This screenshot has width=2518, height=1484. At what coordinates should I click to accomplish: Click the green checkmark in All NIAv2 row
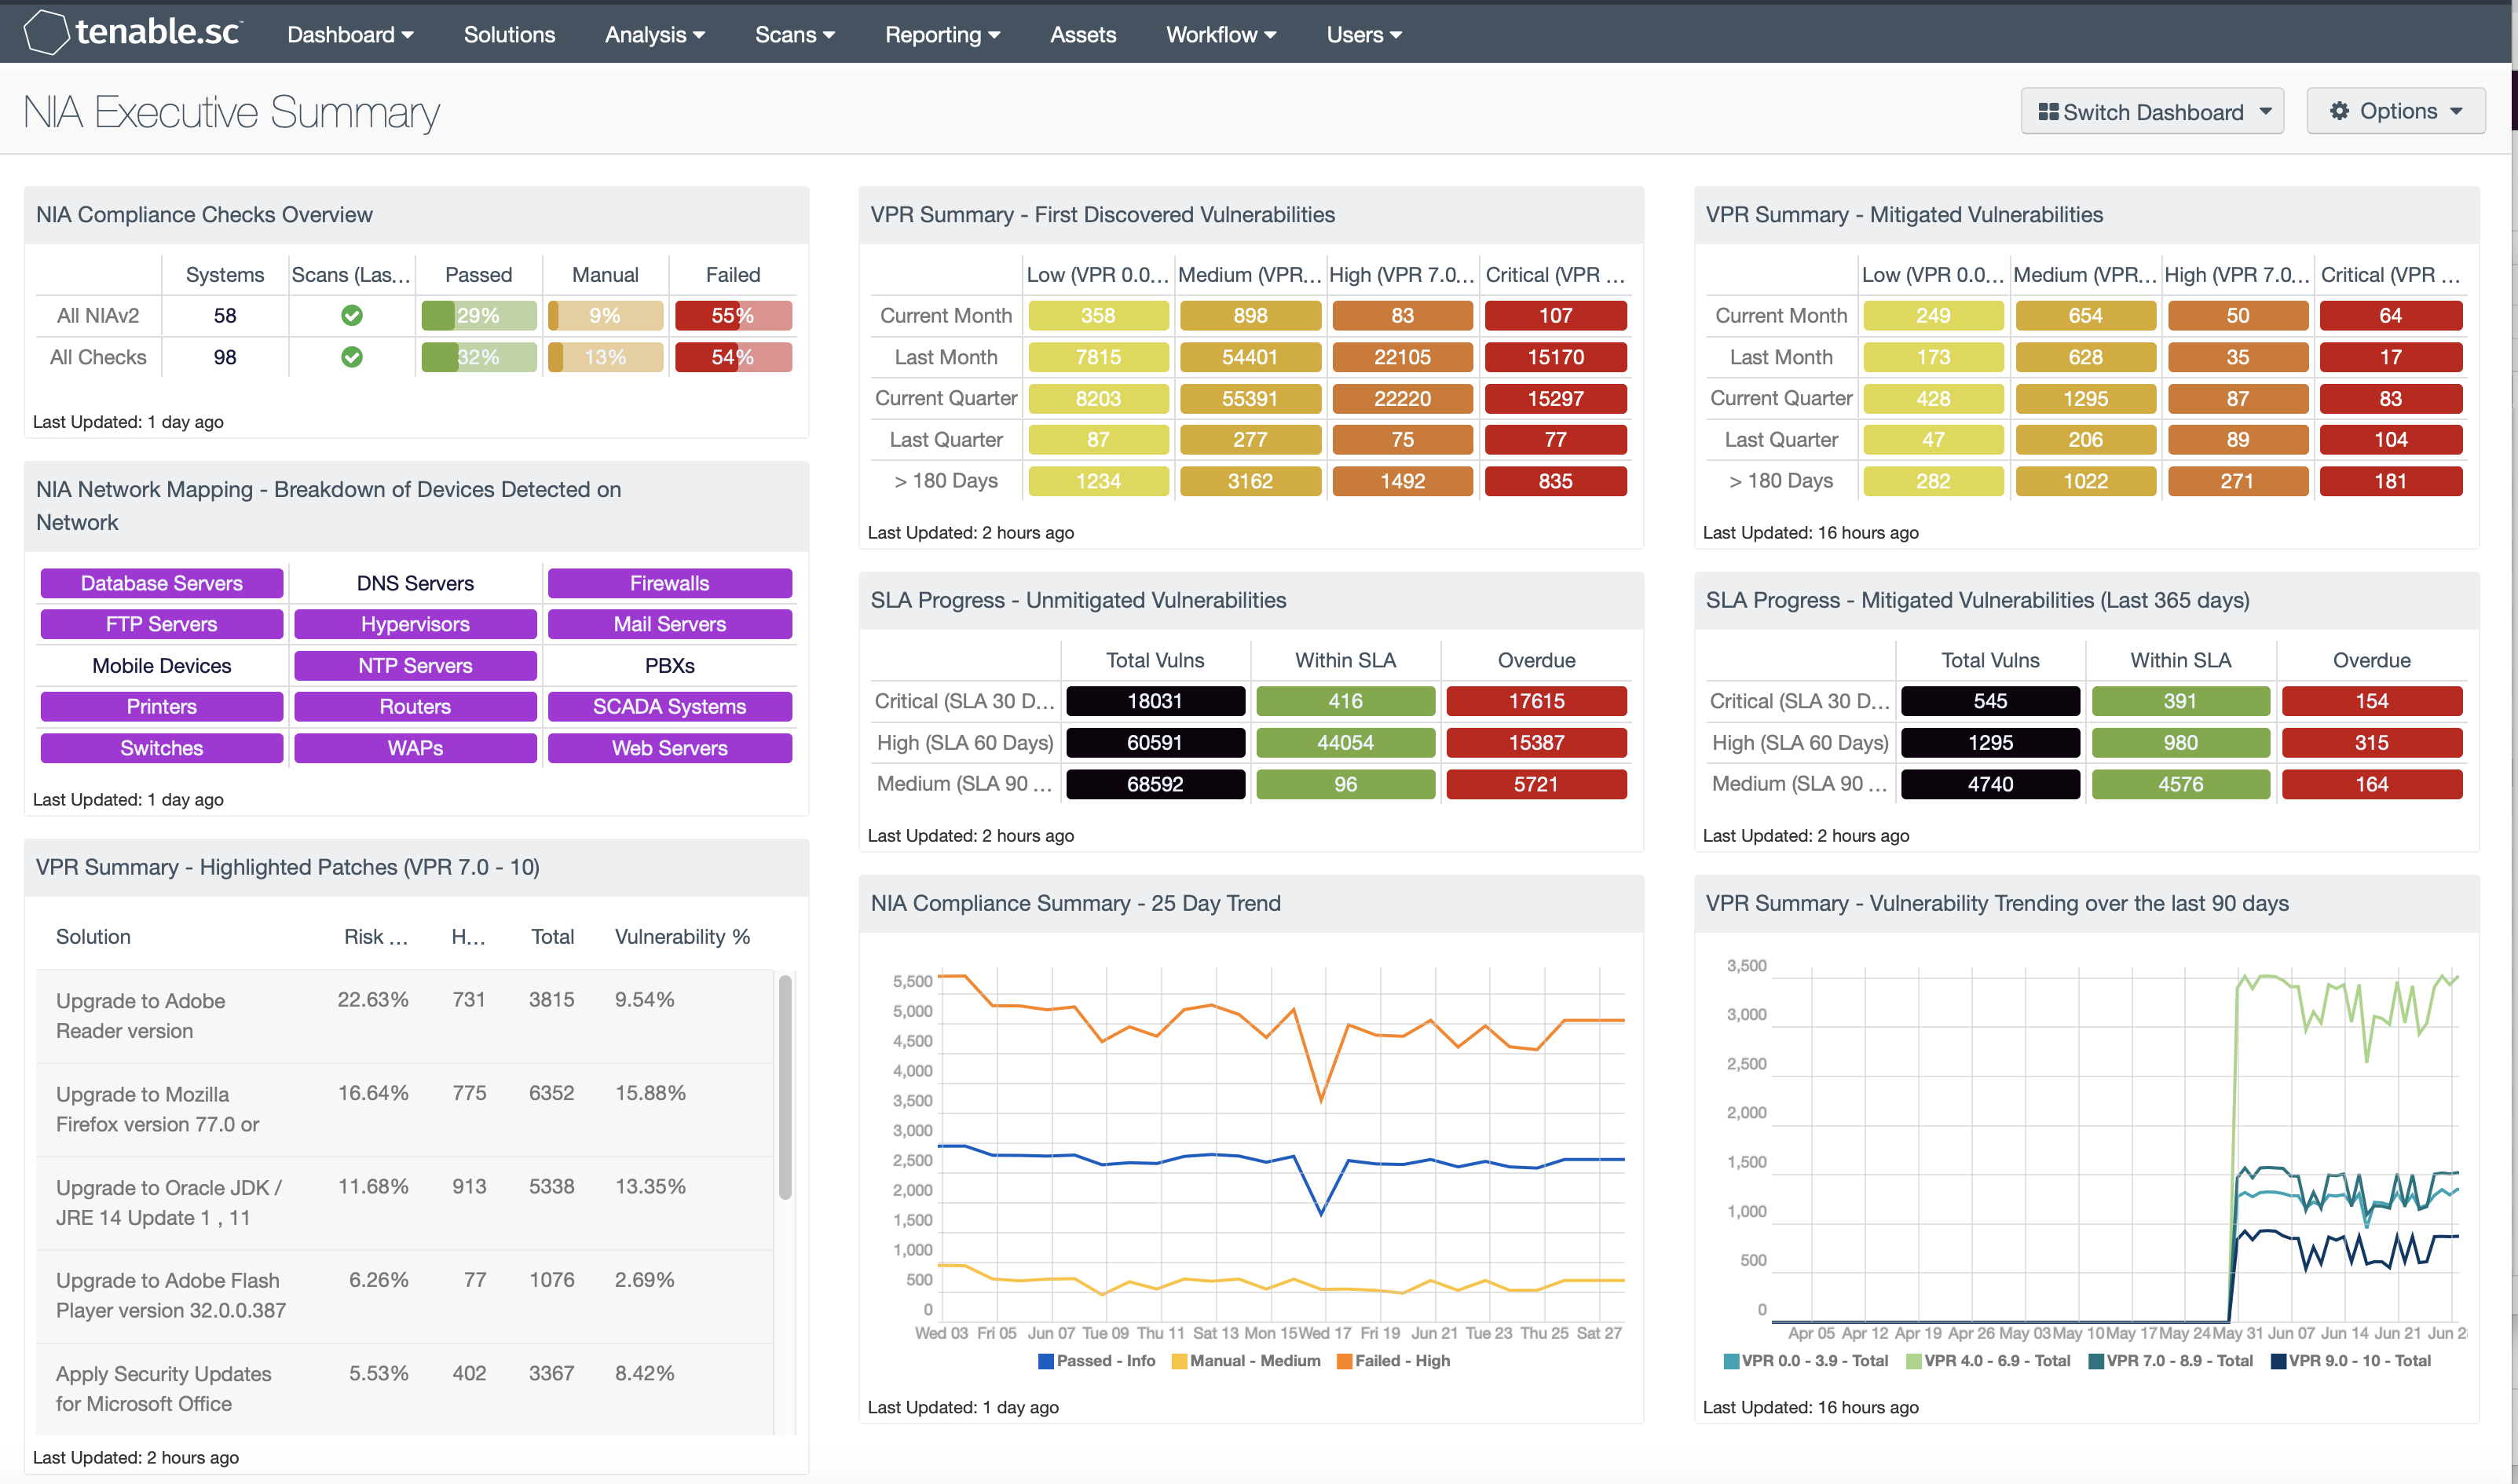point(352,316)
